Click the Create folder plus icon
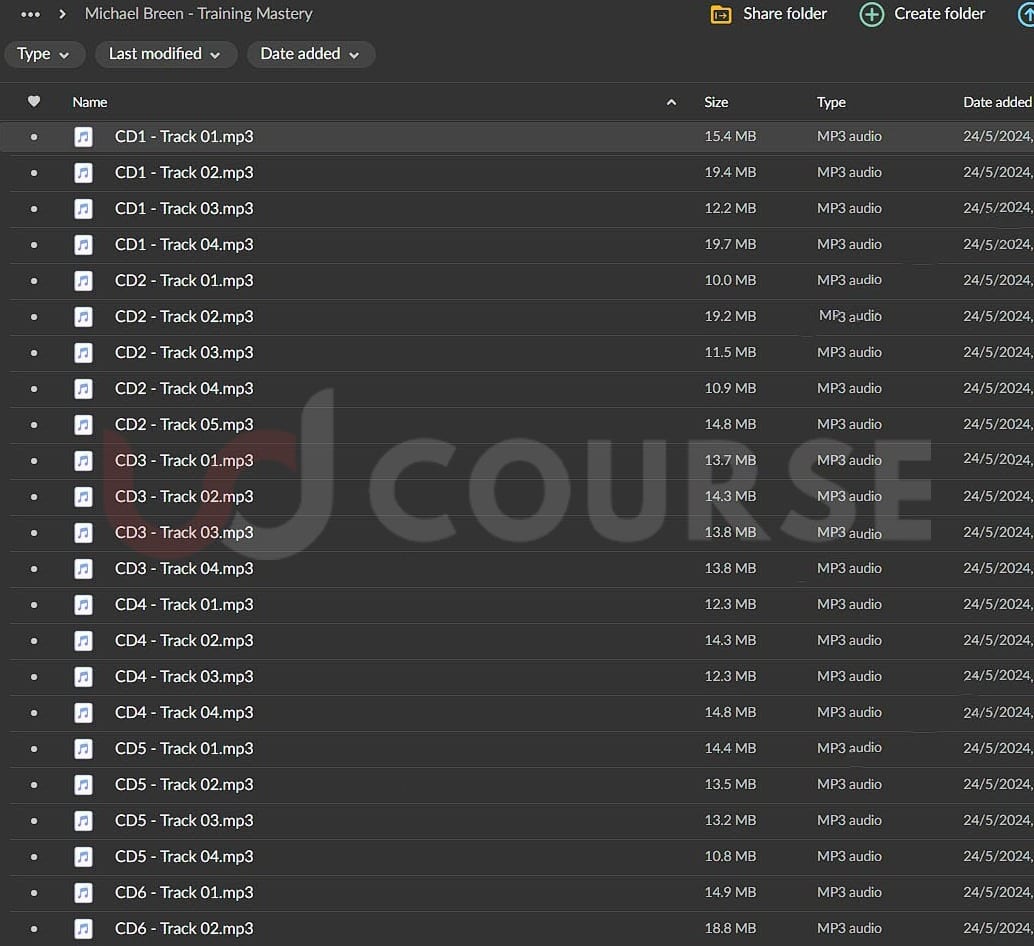1034x946 pixels. [x=872, y=14]
